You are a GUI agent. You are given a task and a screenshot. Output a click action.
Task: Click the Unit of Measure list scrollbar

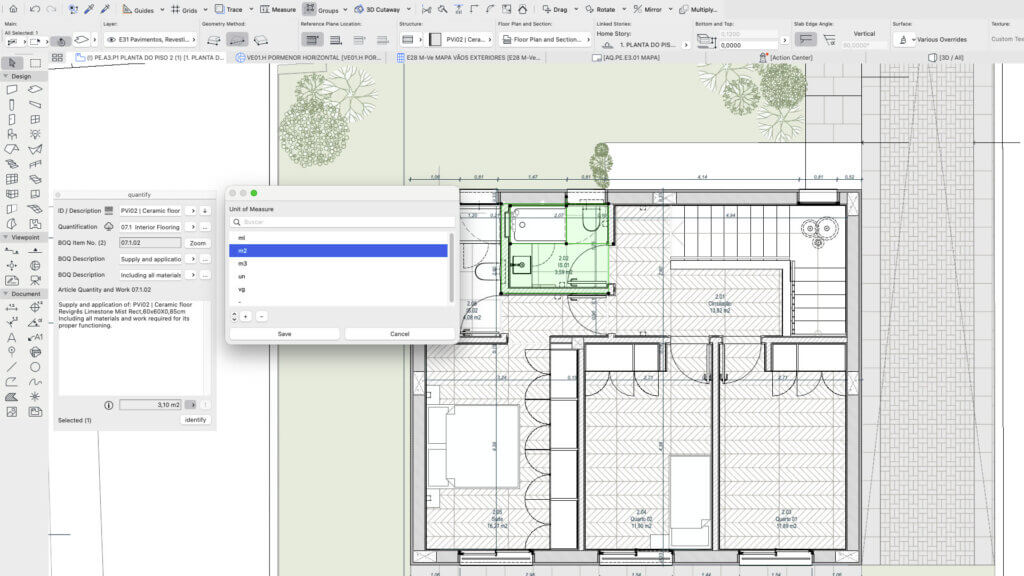(451, 268)
